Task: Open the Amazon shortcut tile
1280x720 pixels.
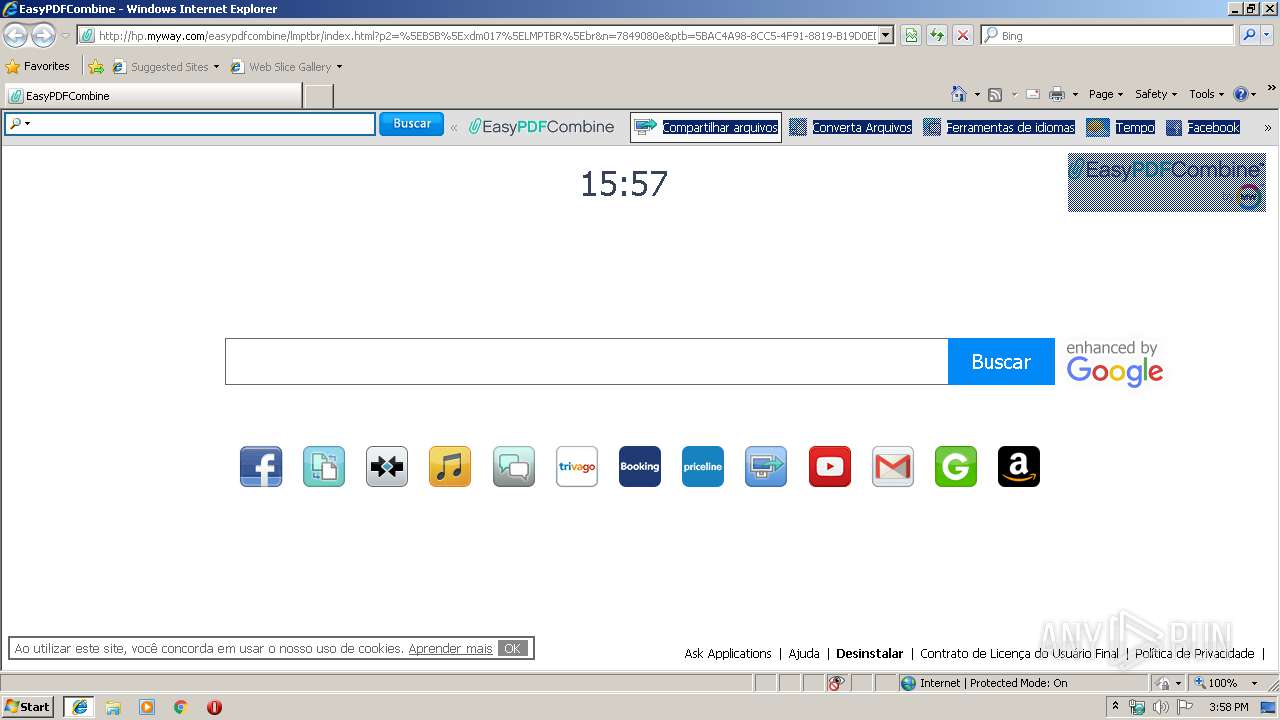Action: click(1019, 467)
